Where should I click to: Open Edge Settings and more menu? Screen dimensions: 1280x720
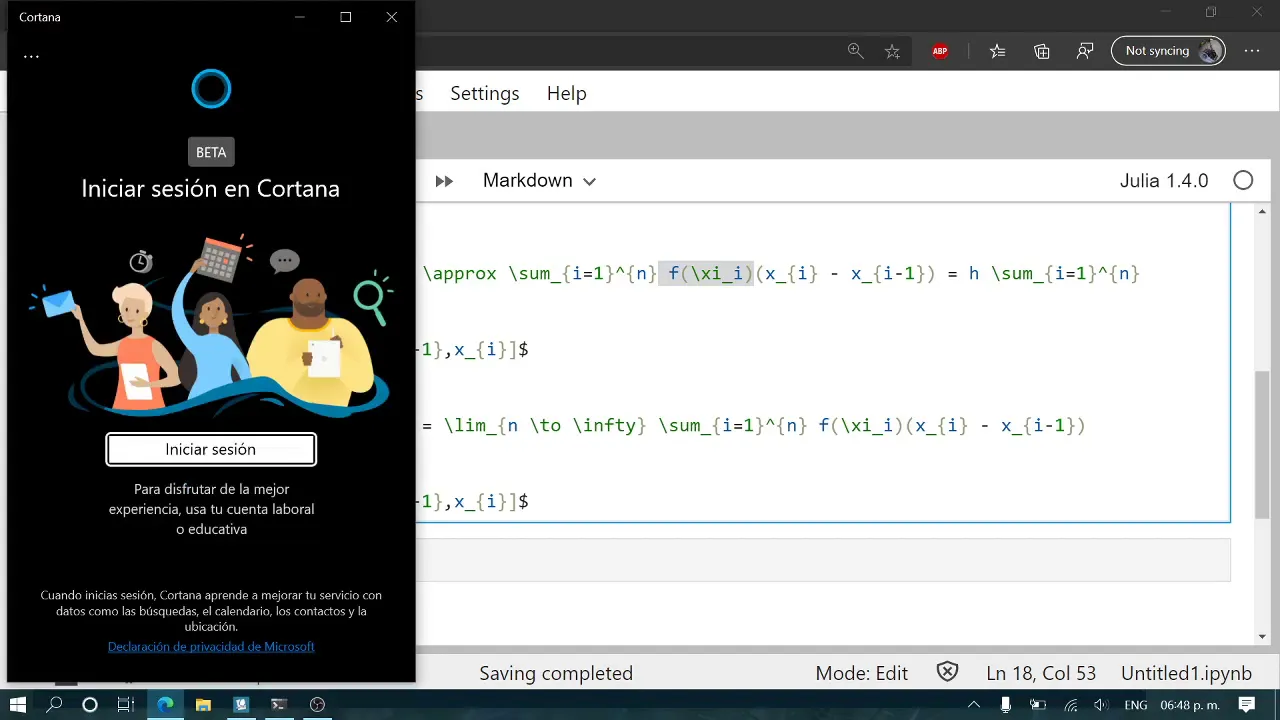click(x=1252, y=51)
